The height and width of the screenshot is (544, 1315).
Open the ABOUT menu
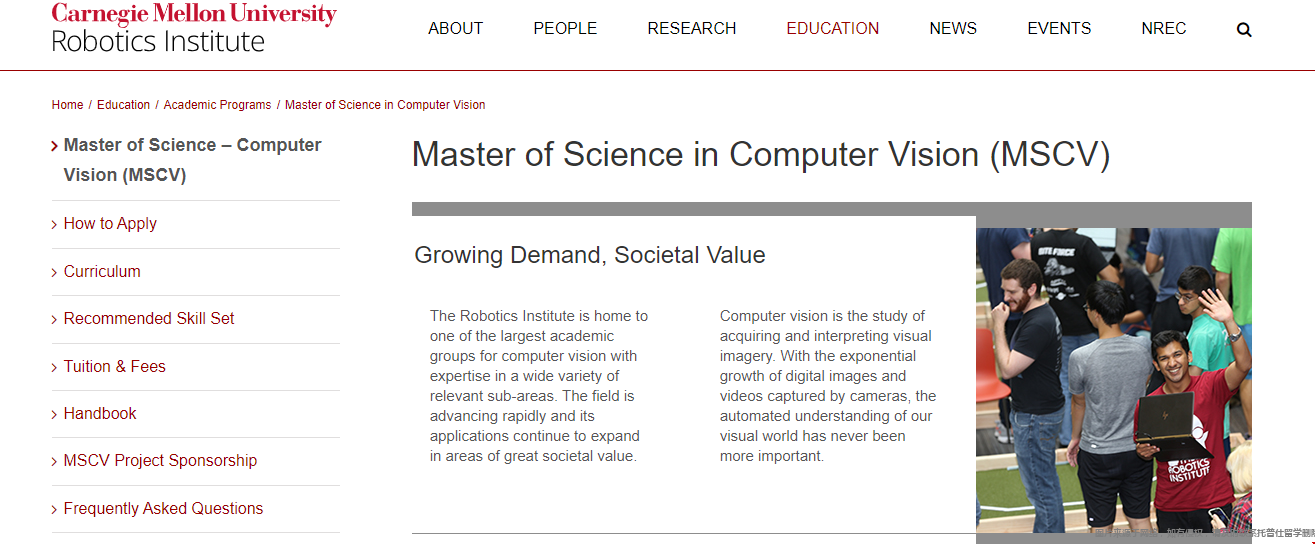pos(456,29)
